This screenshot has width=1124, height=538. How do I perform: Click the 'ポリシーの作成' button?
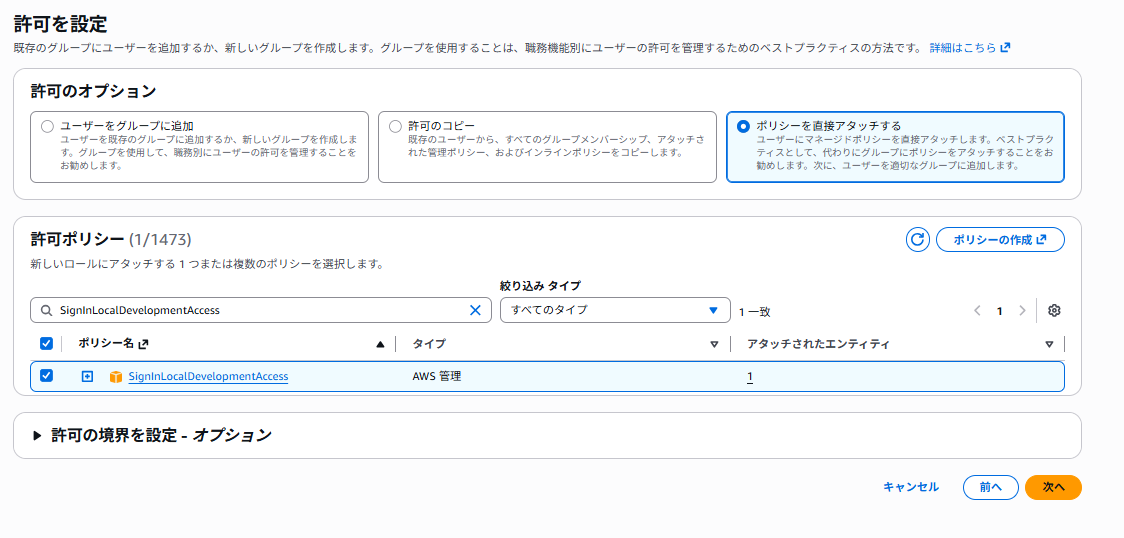[999, 240]
